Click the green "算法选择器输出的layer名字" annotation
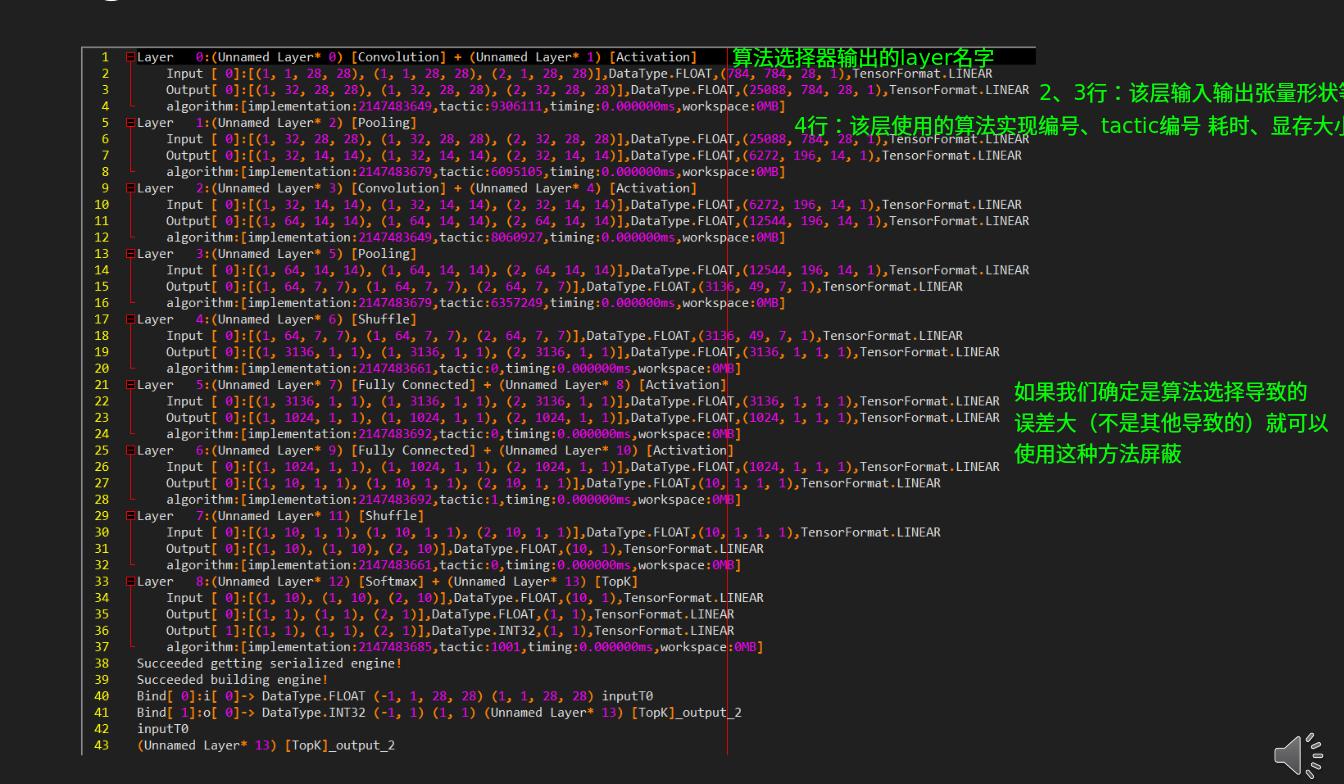This screenshot has height=784, width=1344. pyautogui.click(x=863, y=58)
